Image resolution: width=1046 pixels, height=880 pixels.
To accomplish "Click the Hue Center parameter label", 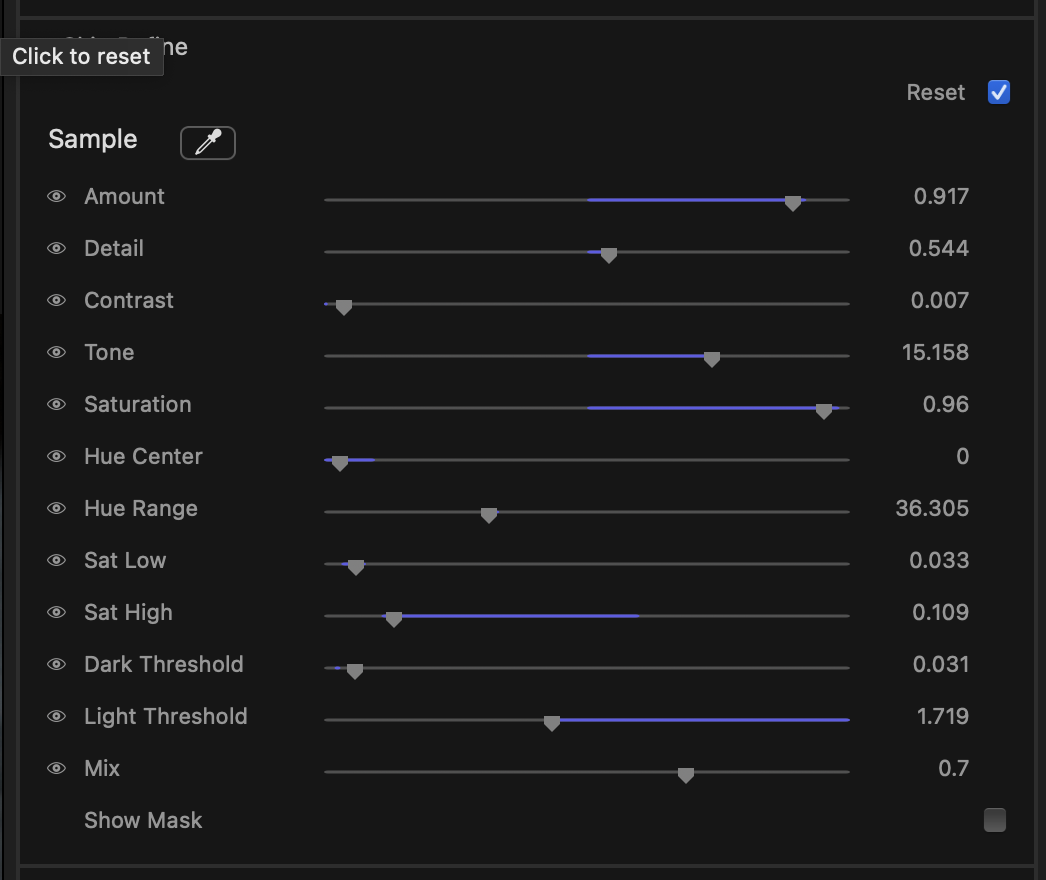I will (143, 456).
